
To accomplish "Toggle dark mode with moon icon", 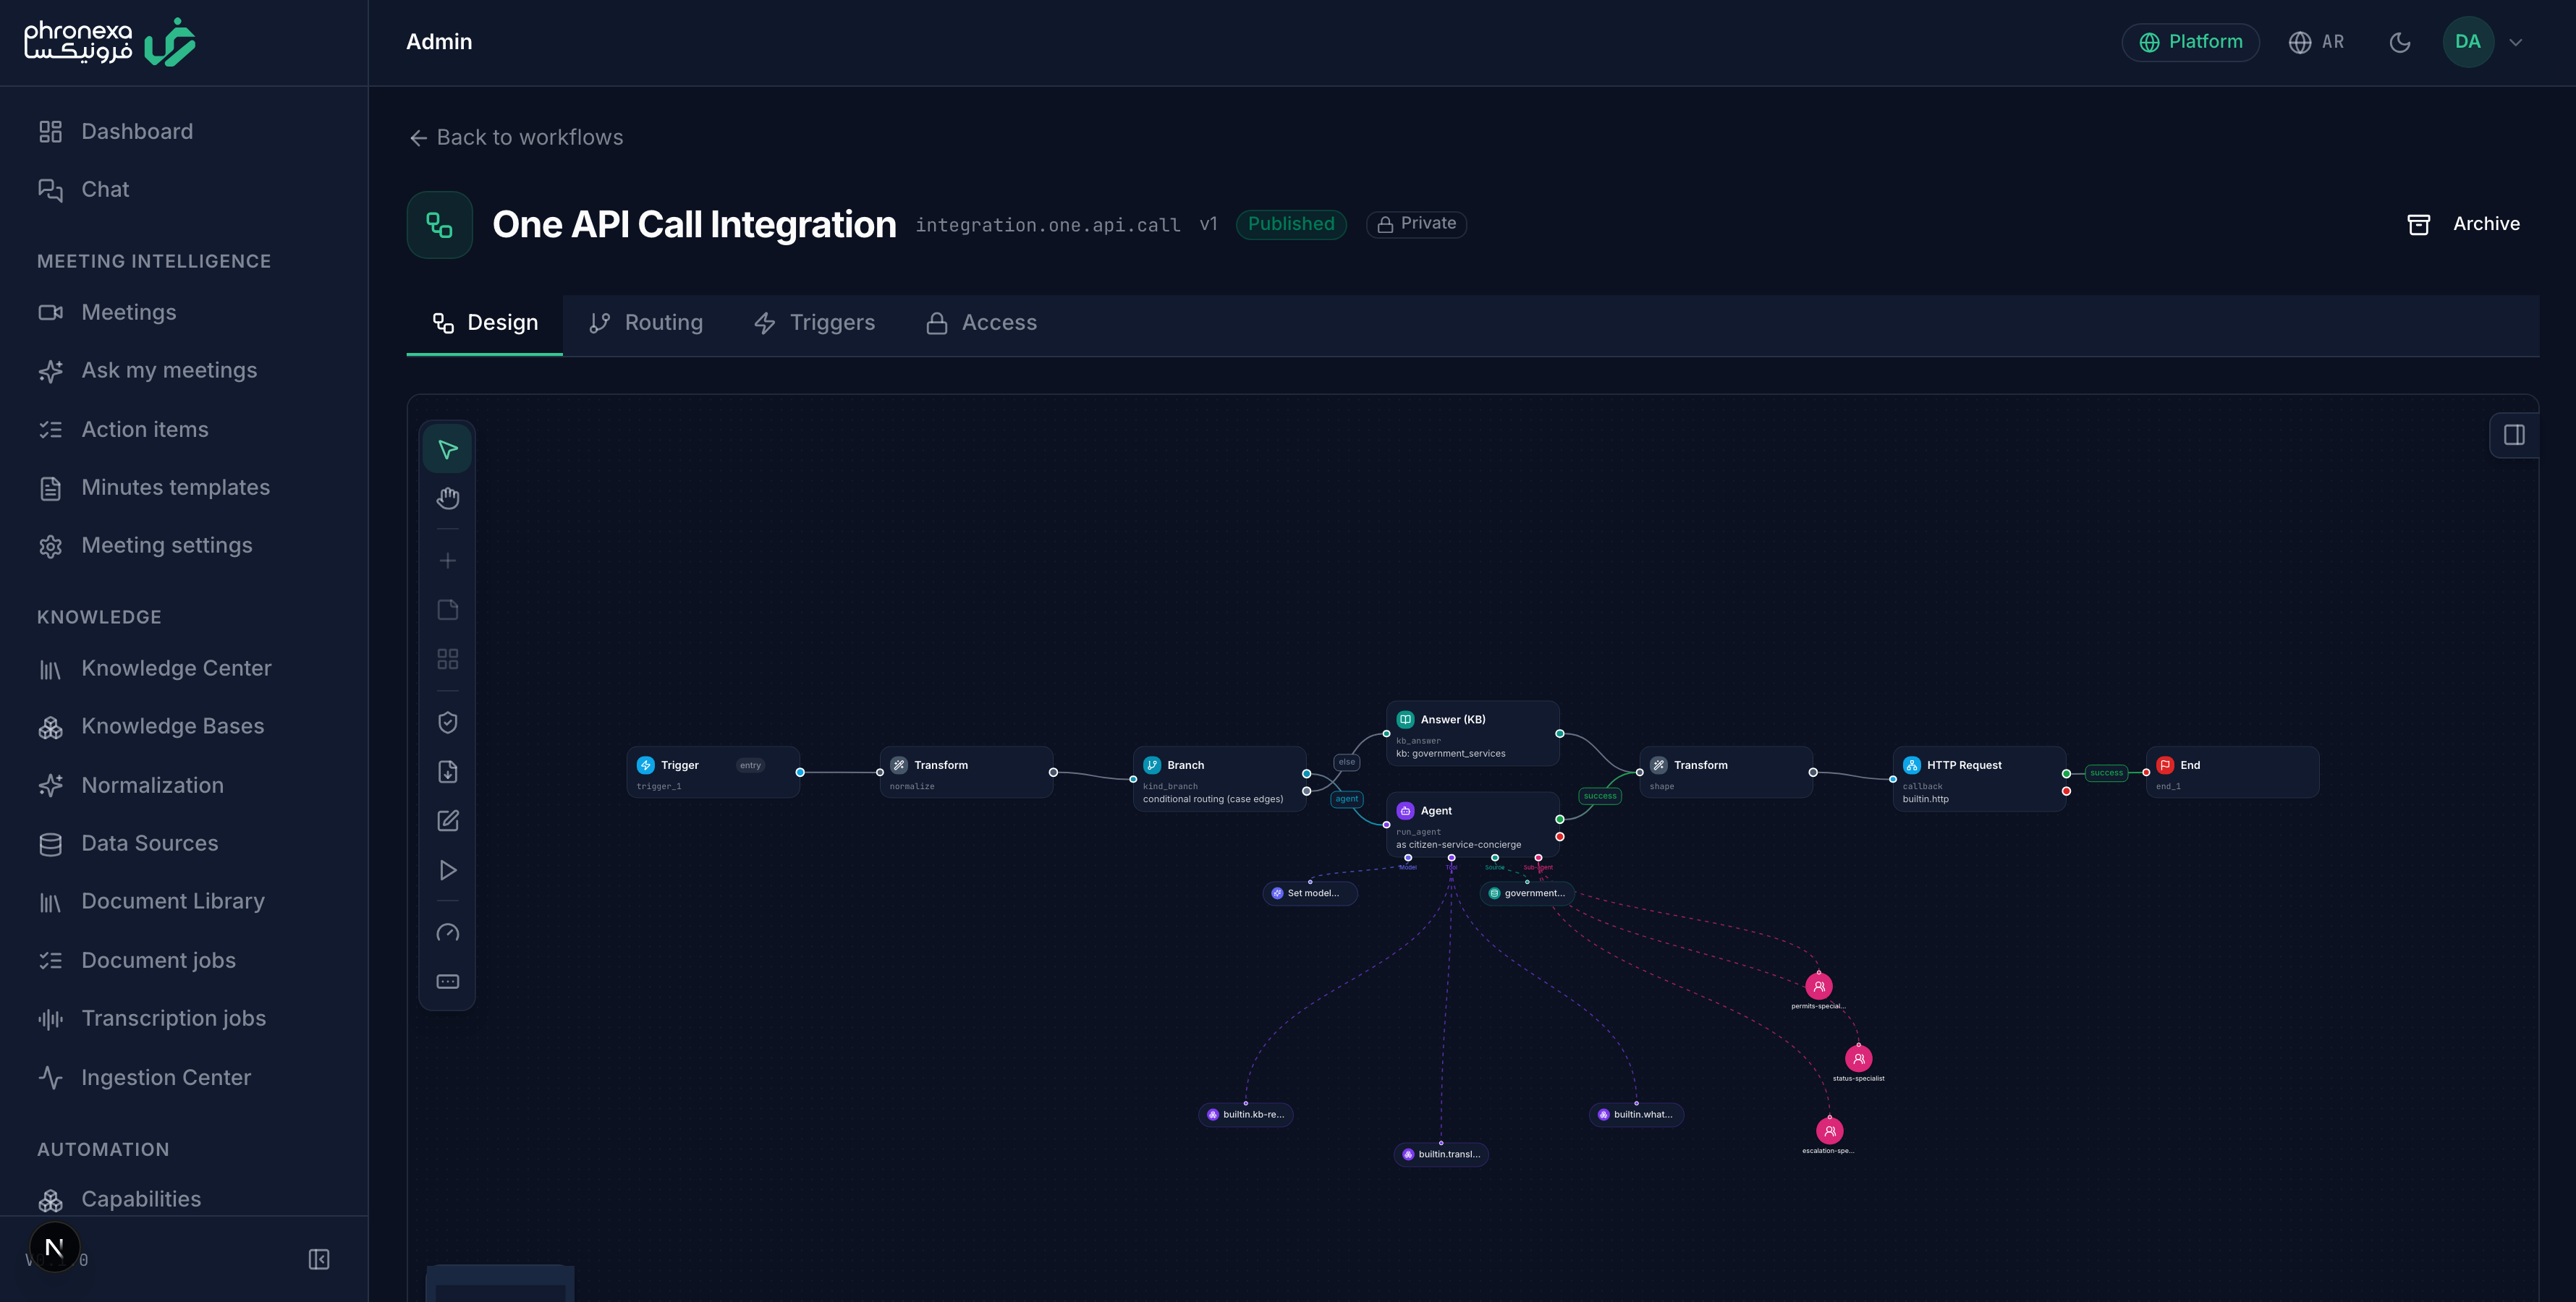I will [x=2400, y=42].
